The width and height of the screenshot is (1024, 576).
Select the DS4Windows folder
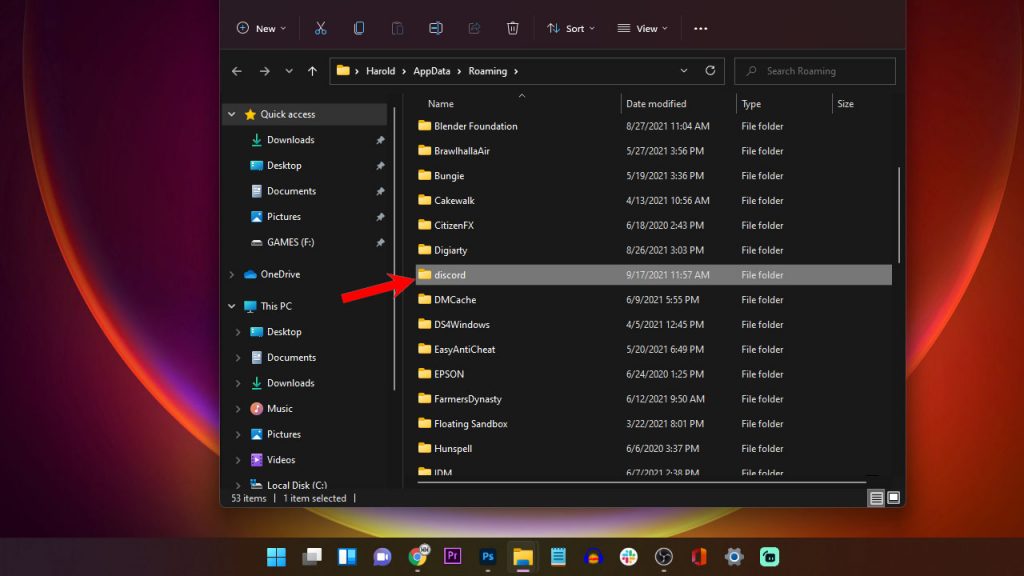(x=462, y=325)
